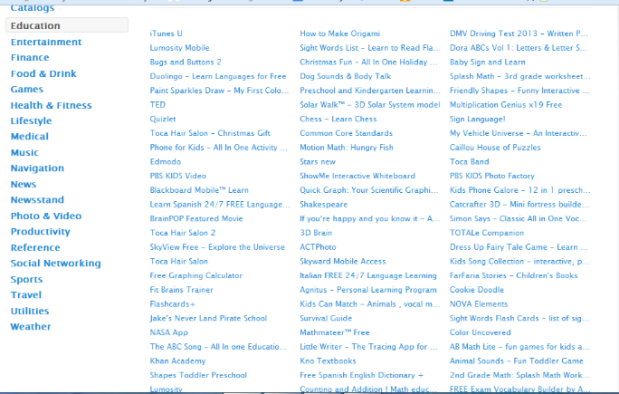Open the Travel category
The height and width of the screenshot is (394, 619).
[26, 295]
